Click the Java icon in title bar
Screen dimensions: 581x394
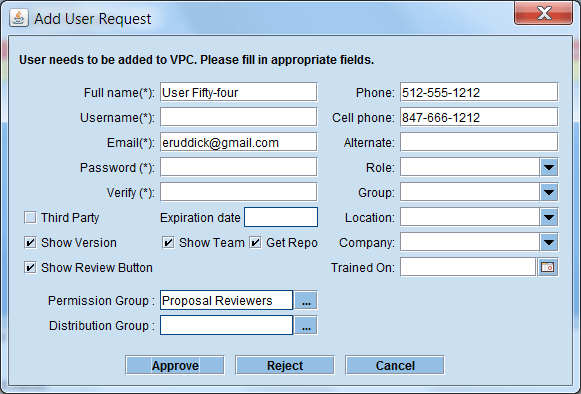pos(19,18)
